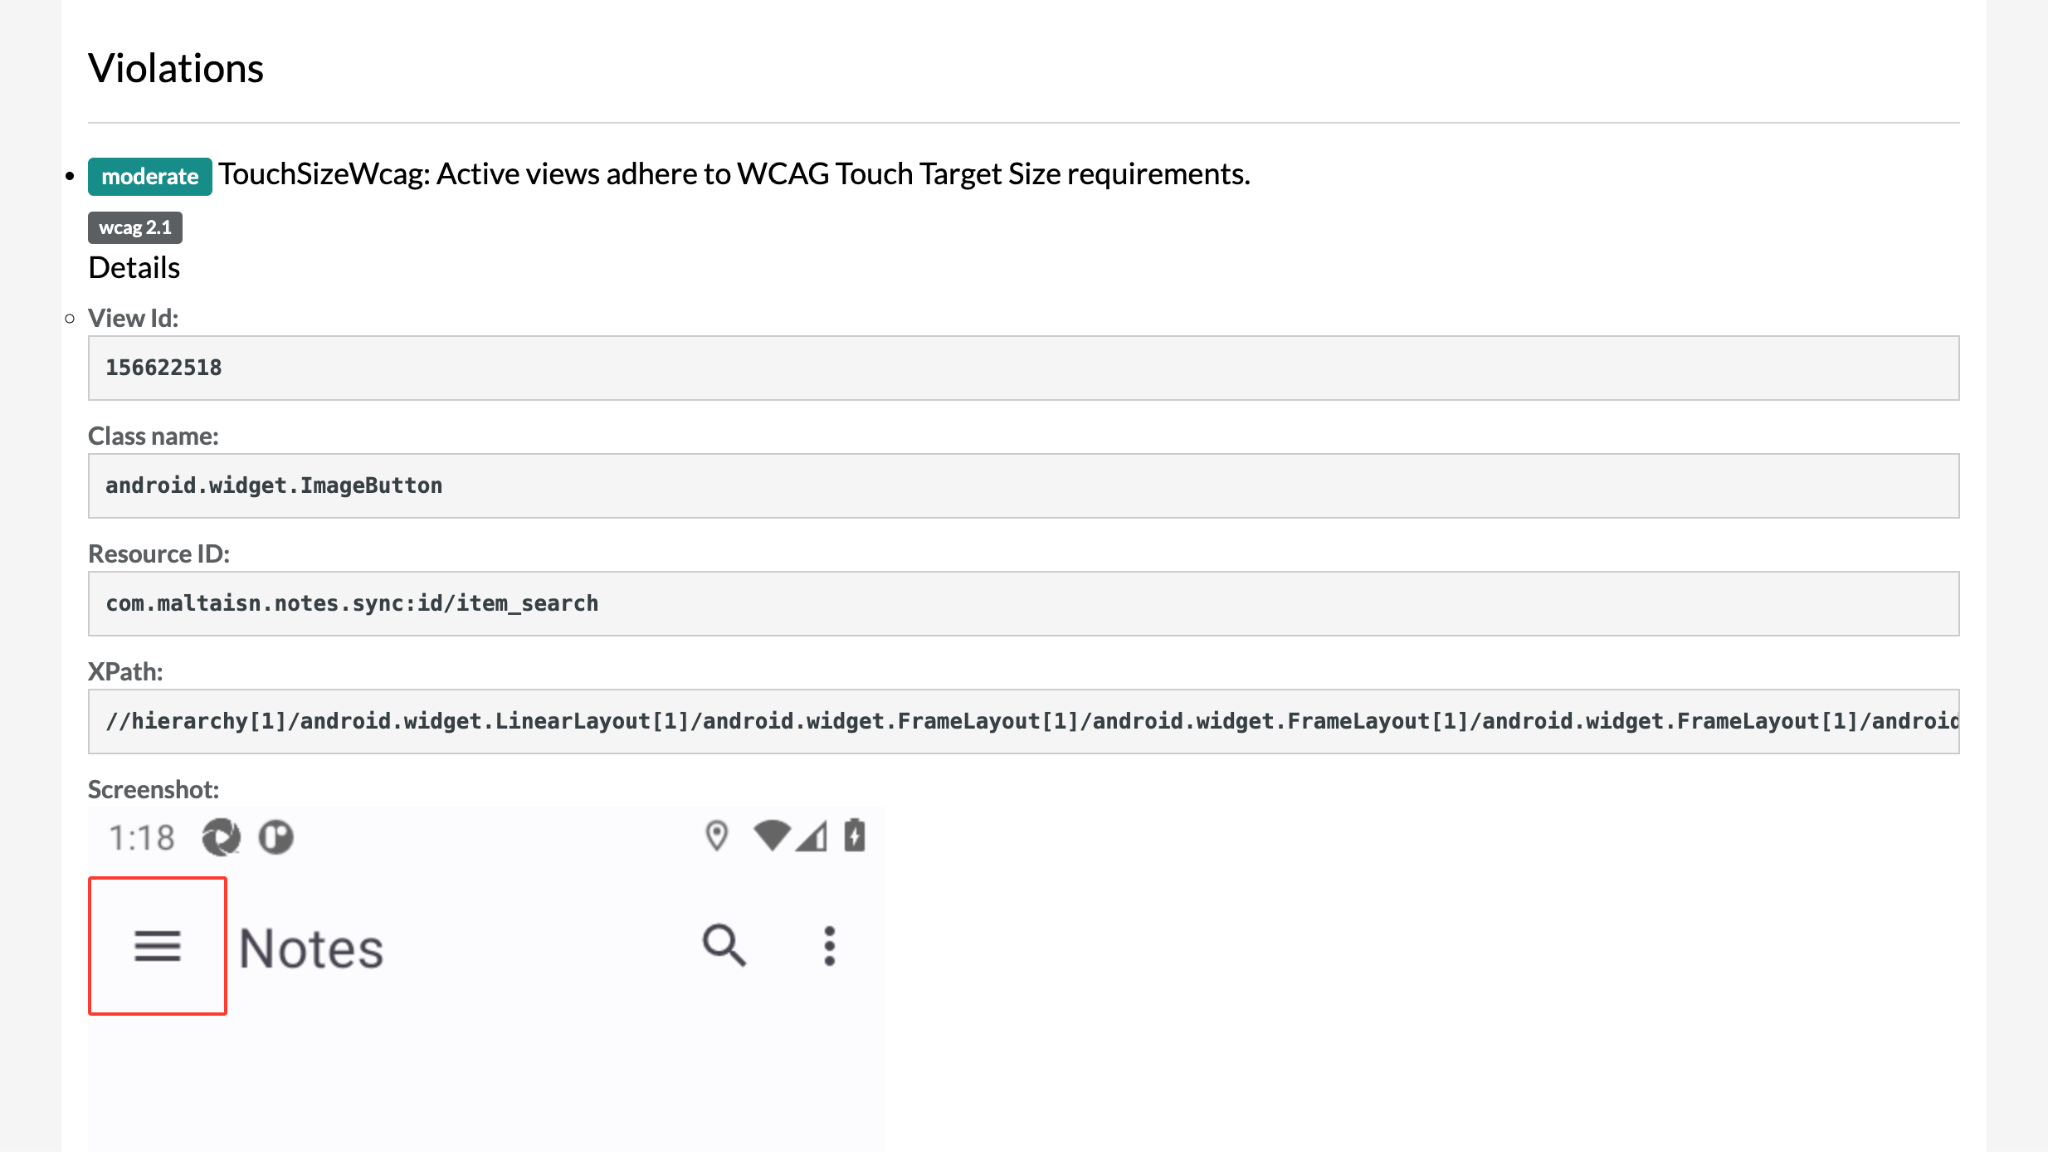Click the Details subheading

point(134,268)
